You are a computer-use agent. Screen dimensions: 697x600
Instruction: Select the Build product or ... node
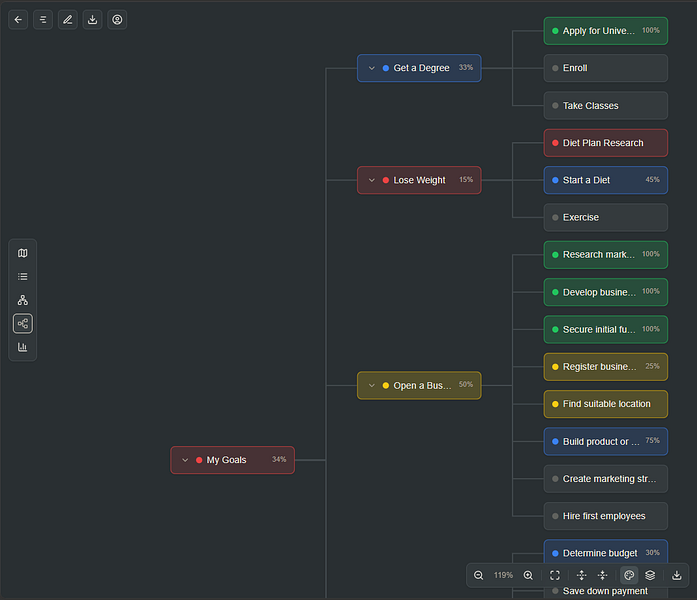point(605,441)
